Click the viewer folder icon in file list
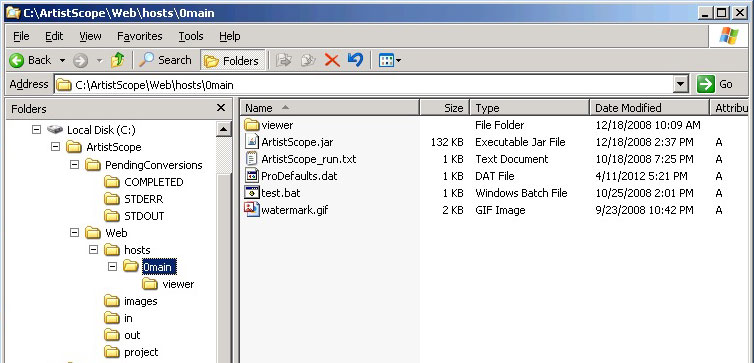 click(x=251, y=125)
